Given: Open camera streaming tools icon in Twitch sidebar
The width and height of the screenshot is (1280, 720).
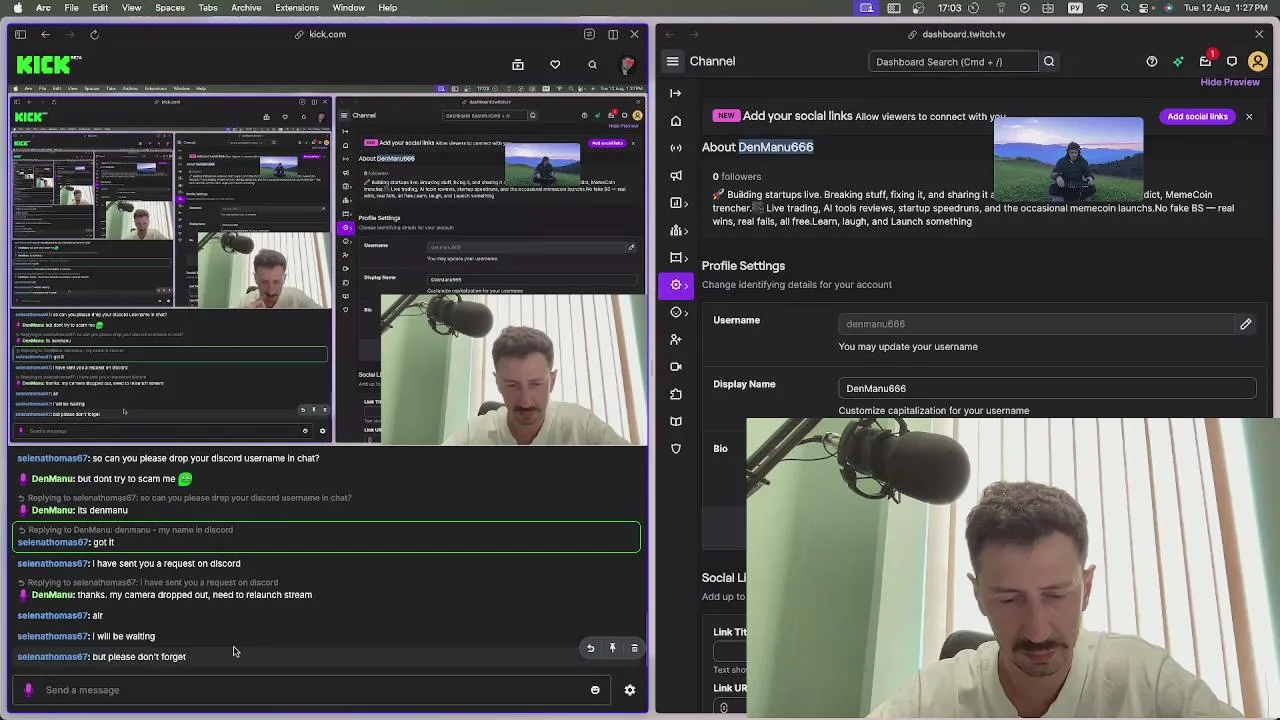Looking at the screenshot, I should [x=676, y=367].
